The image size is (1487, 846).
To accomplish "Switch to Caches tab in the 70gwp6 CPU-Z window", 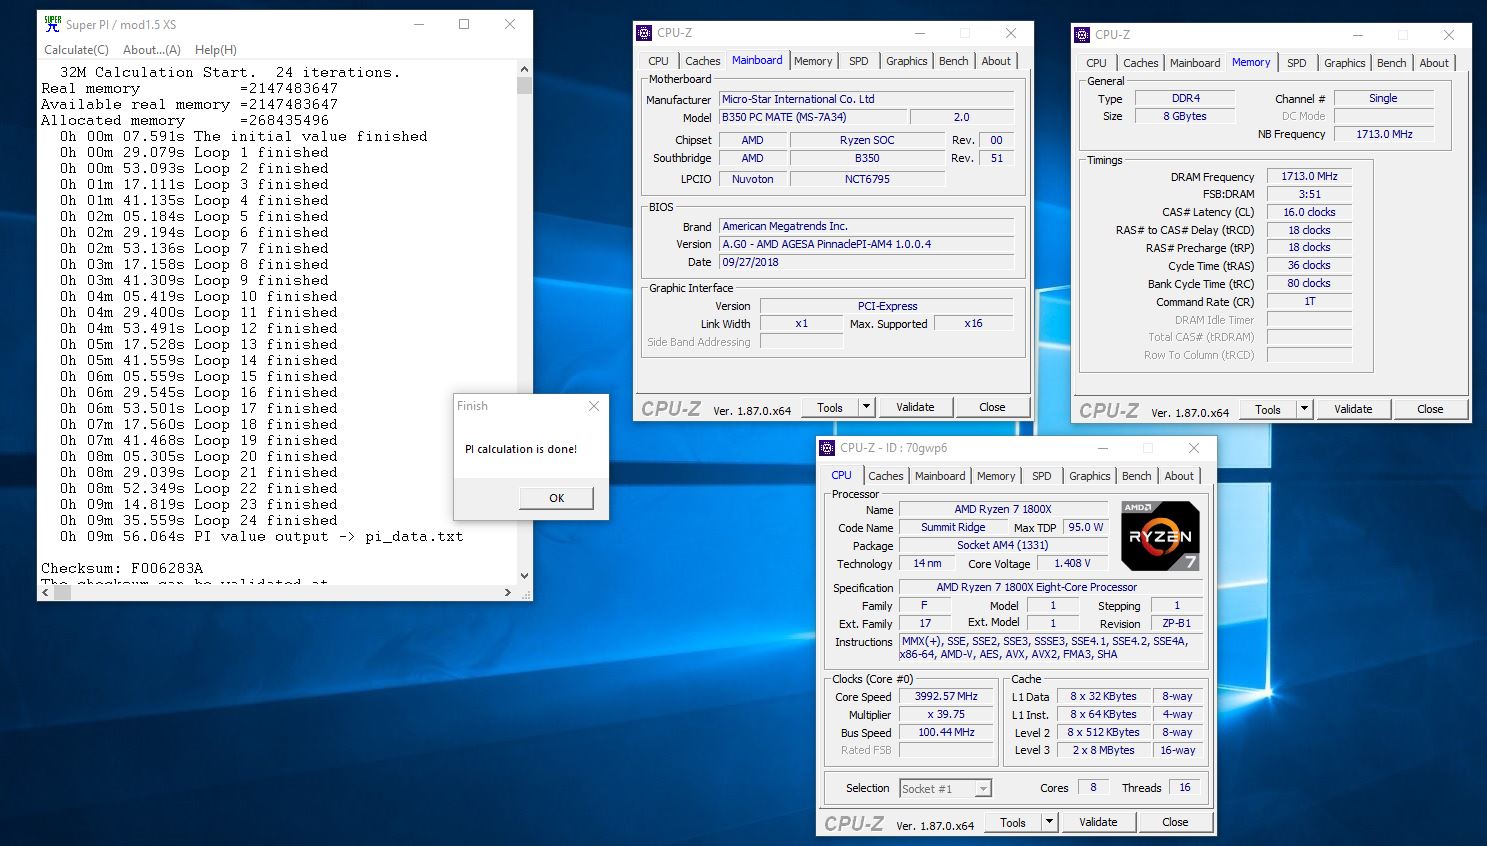I will click(x=886, y=476).
